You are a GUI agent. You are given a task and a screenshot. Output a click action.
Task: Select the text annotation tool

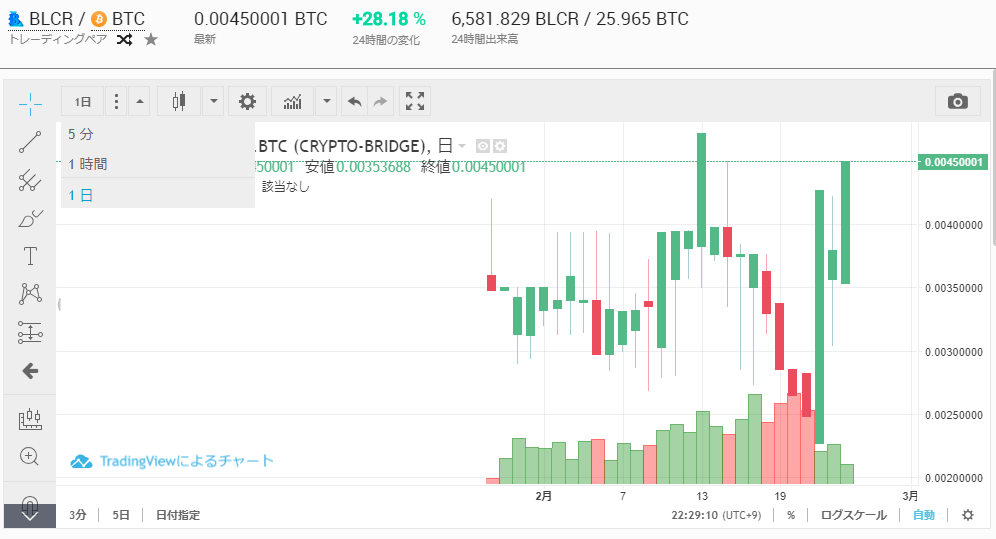point(30,256)
